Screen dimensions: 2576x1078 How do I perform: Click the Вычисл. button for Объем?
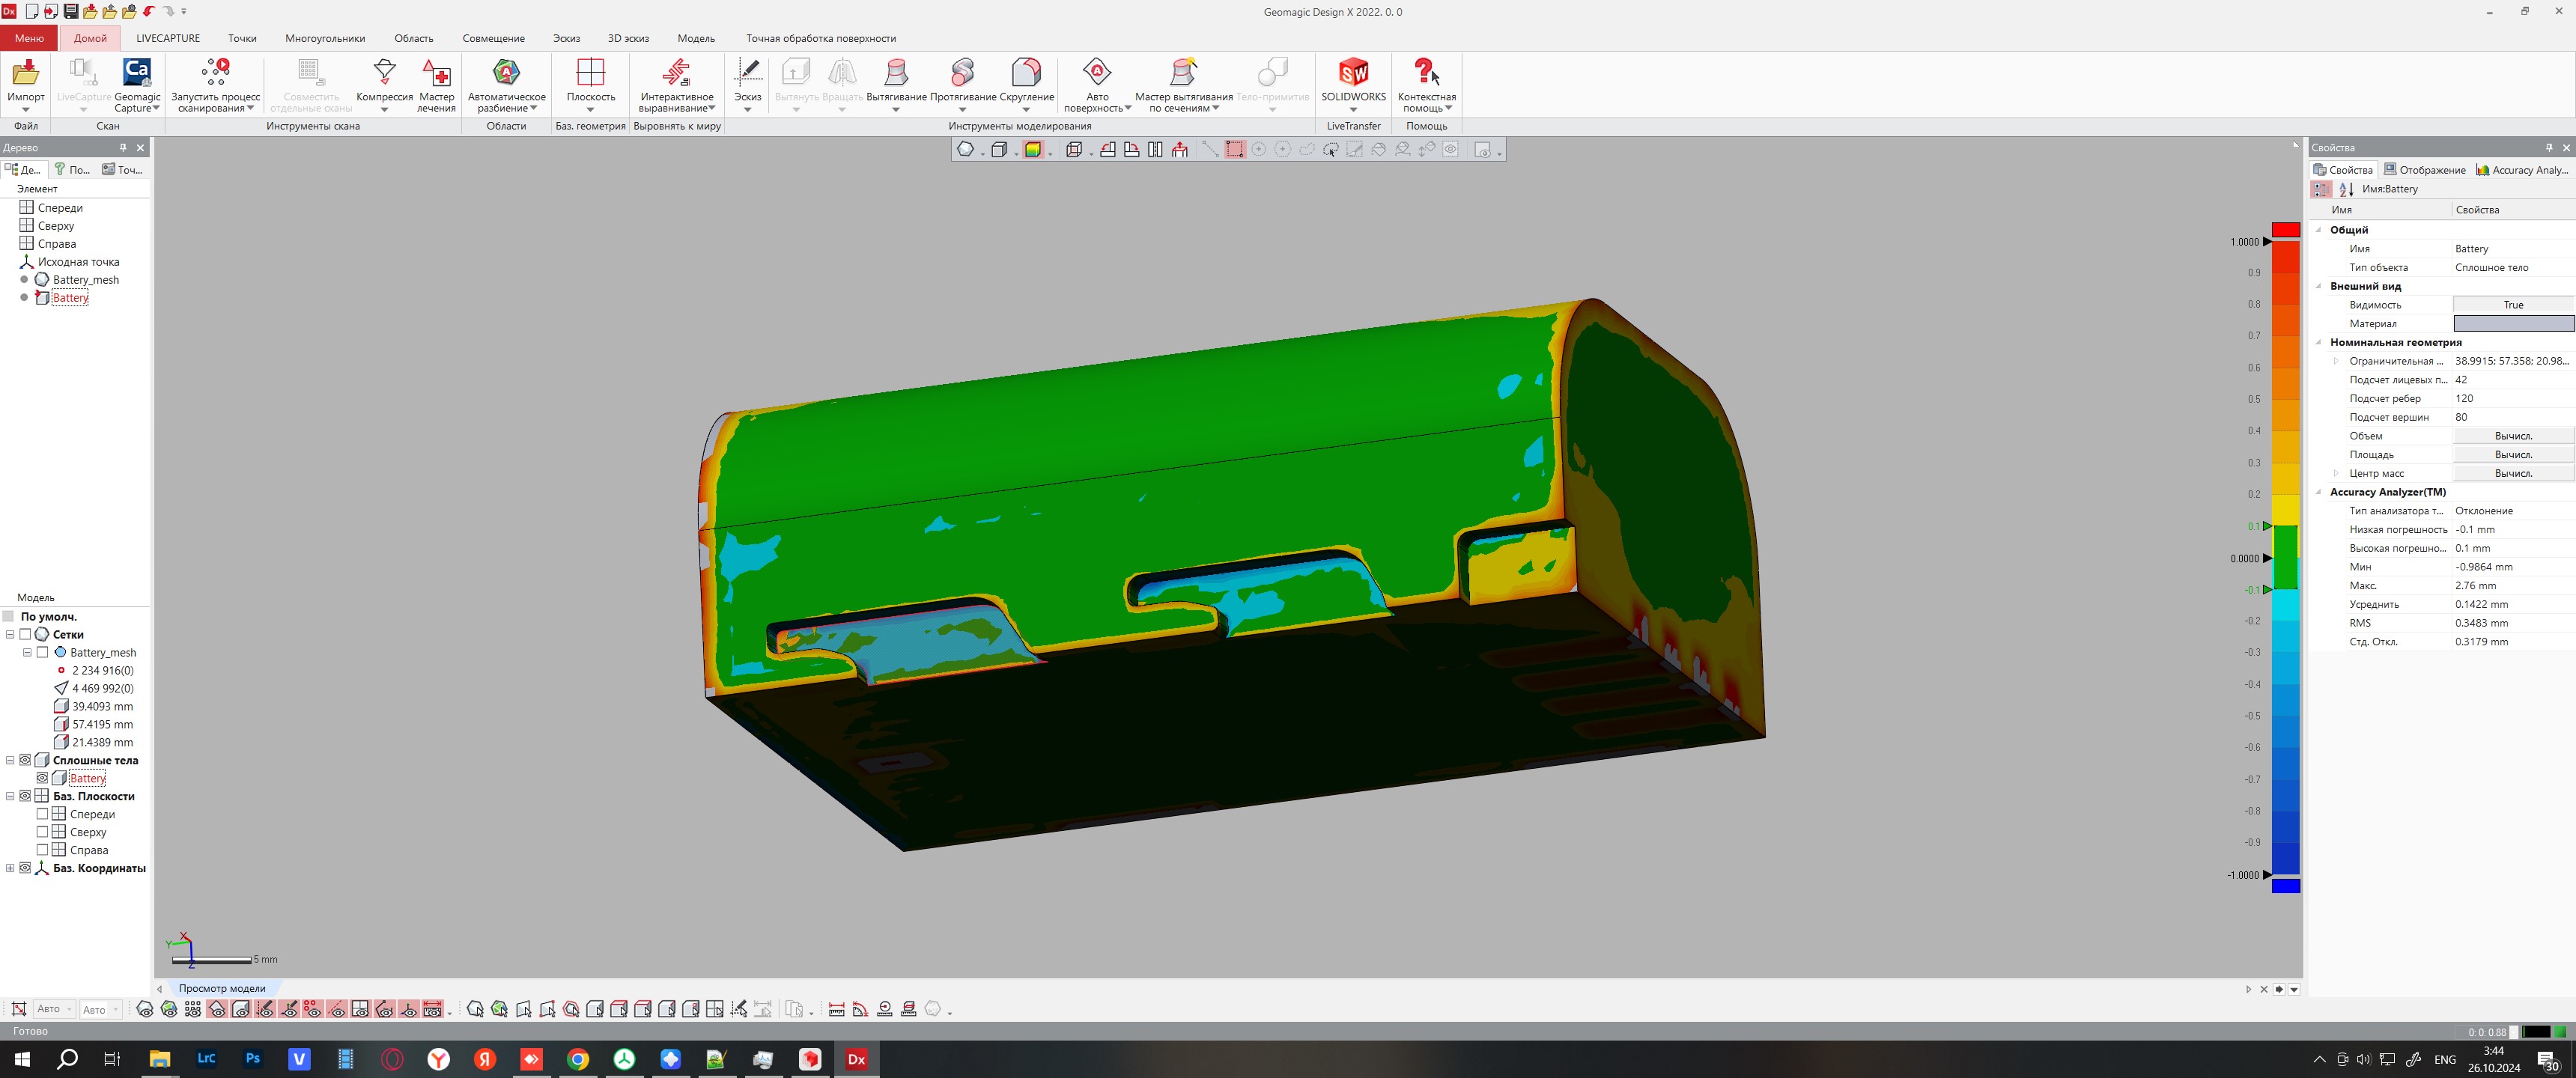[x=2512, y=436]
